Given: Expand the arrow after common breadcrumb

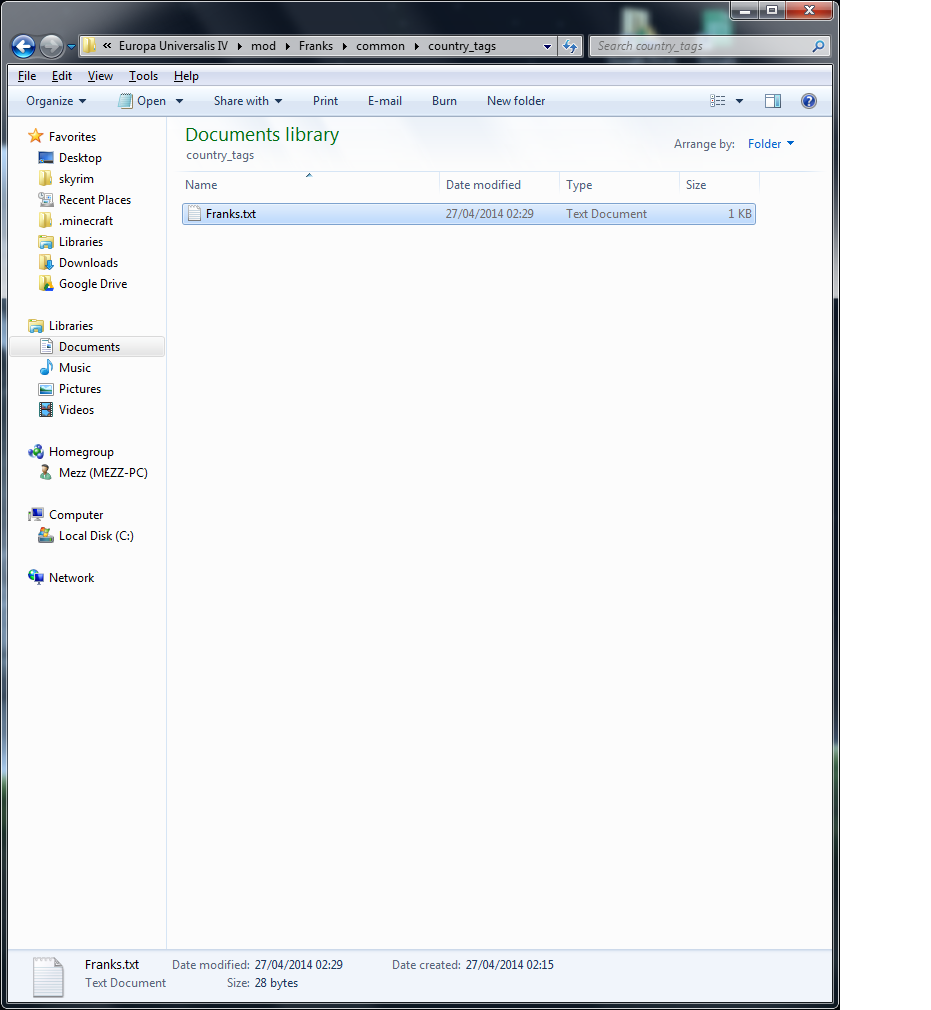Looking at the screenshot, I should click(417, 46).
